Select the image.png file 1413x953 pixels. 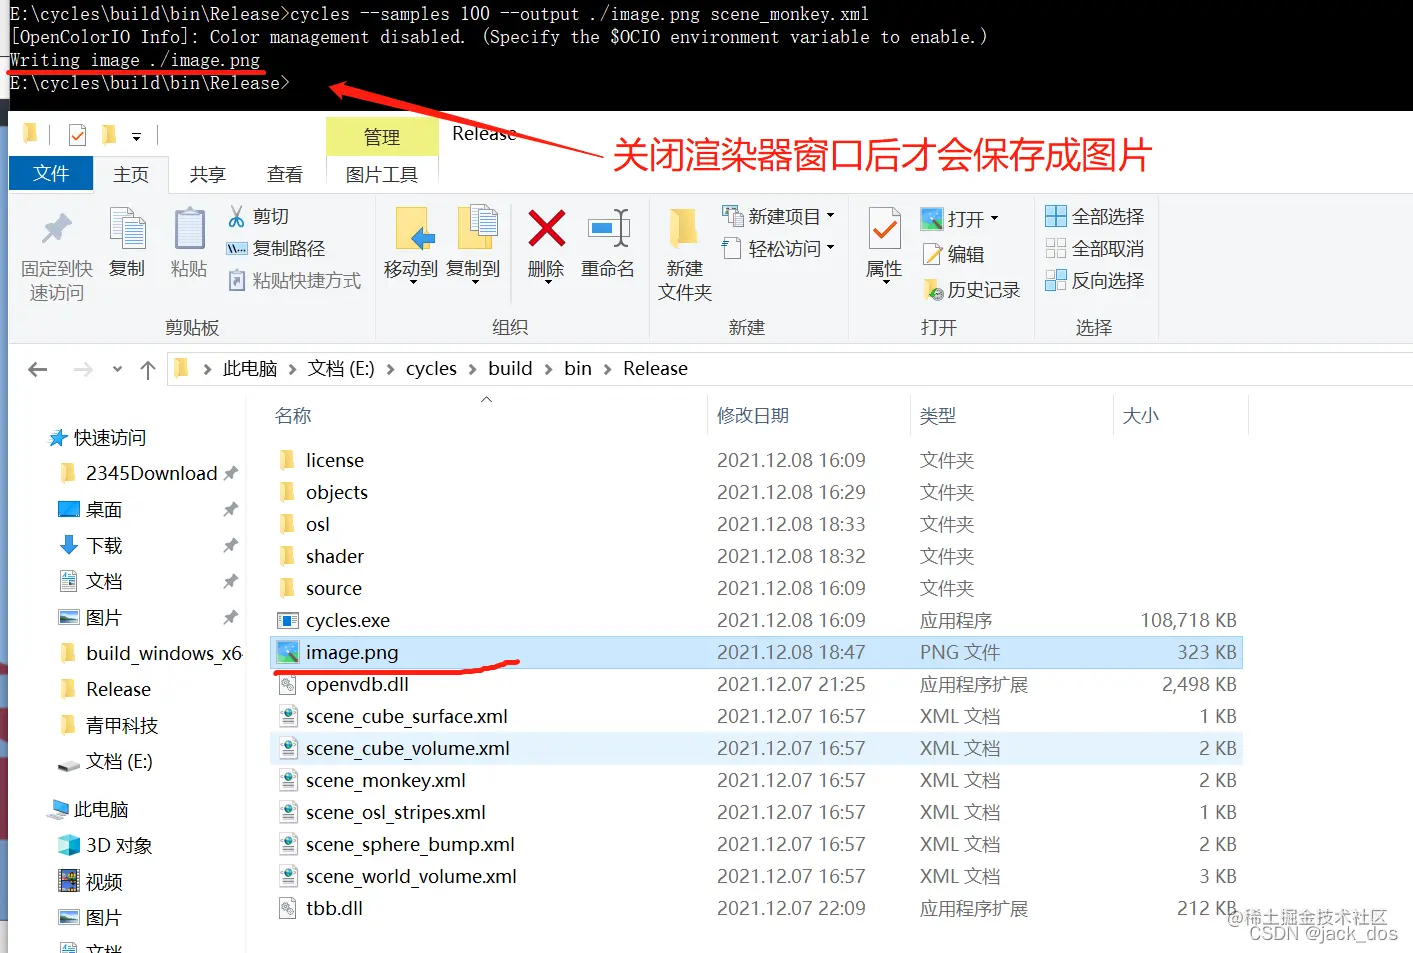tap(756, 652)
